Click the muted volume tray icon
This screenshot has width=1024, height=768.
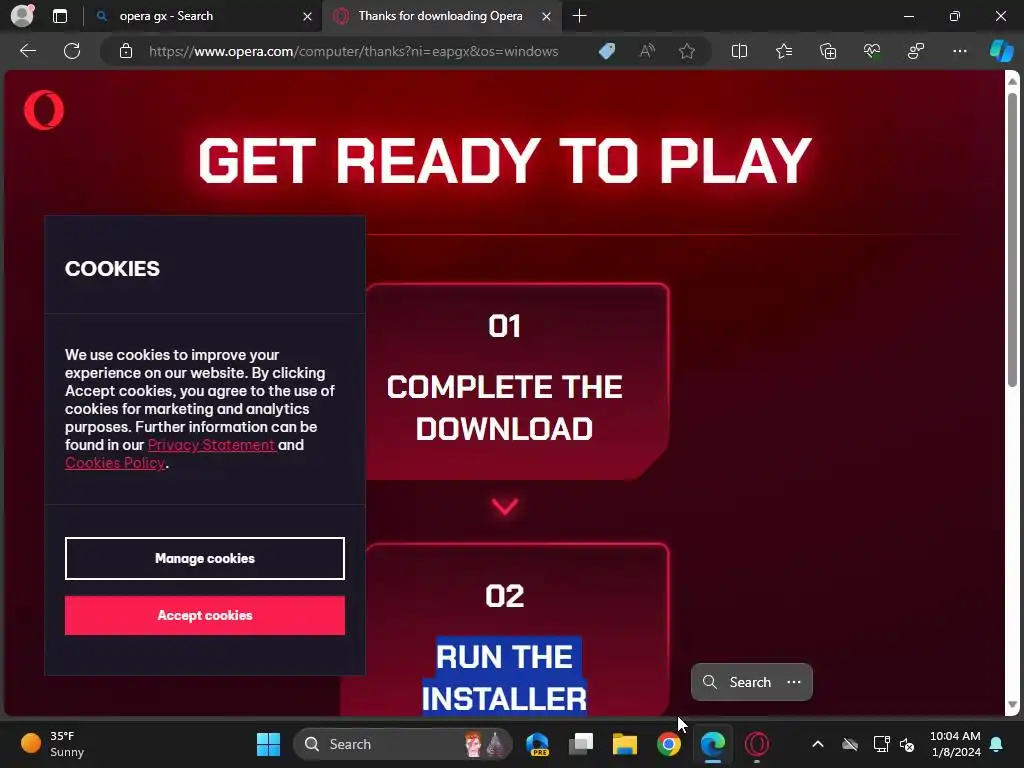pyautogui.click(x=907, y=744)
